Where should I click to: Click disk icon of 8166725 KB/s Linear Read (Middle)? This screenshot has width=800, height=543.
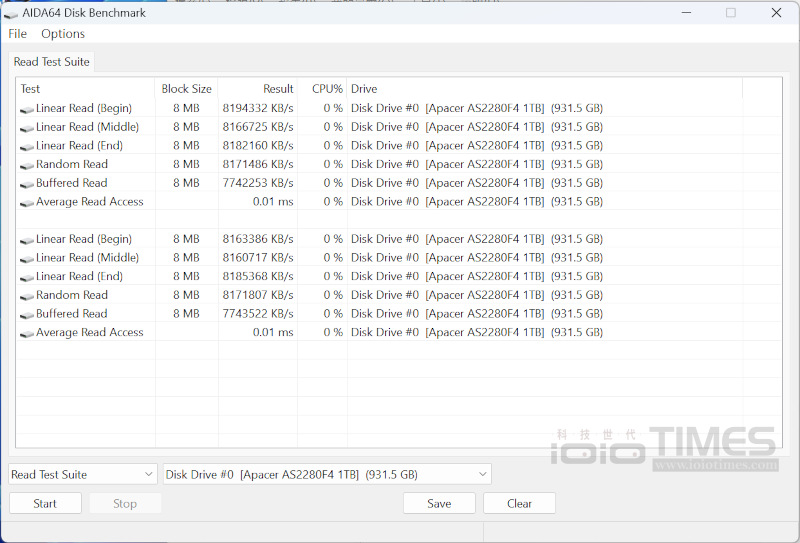[27, 128]
